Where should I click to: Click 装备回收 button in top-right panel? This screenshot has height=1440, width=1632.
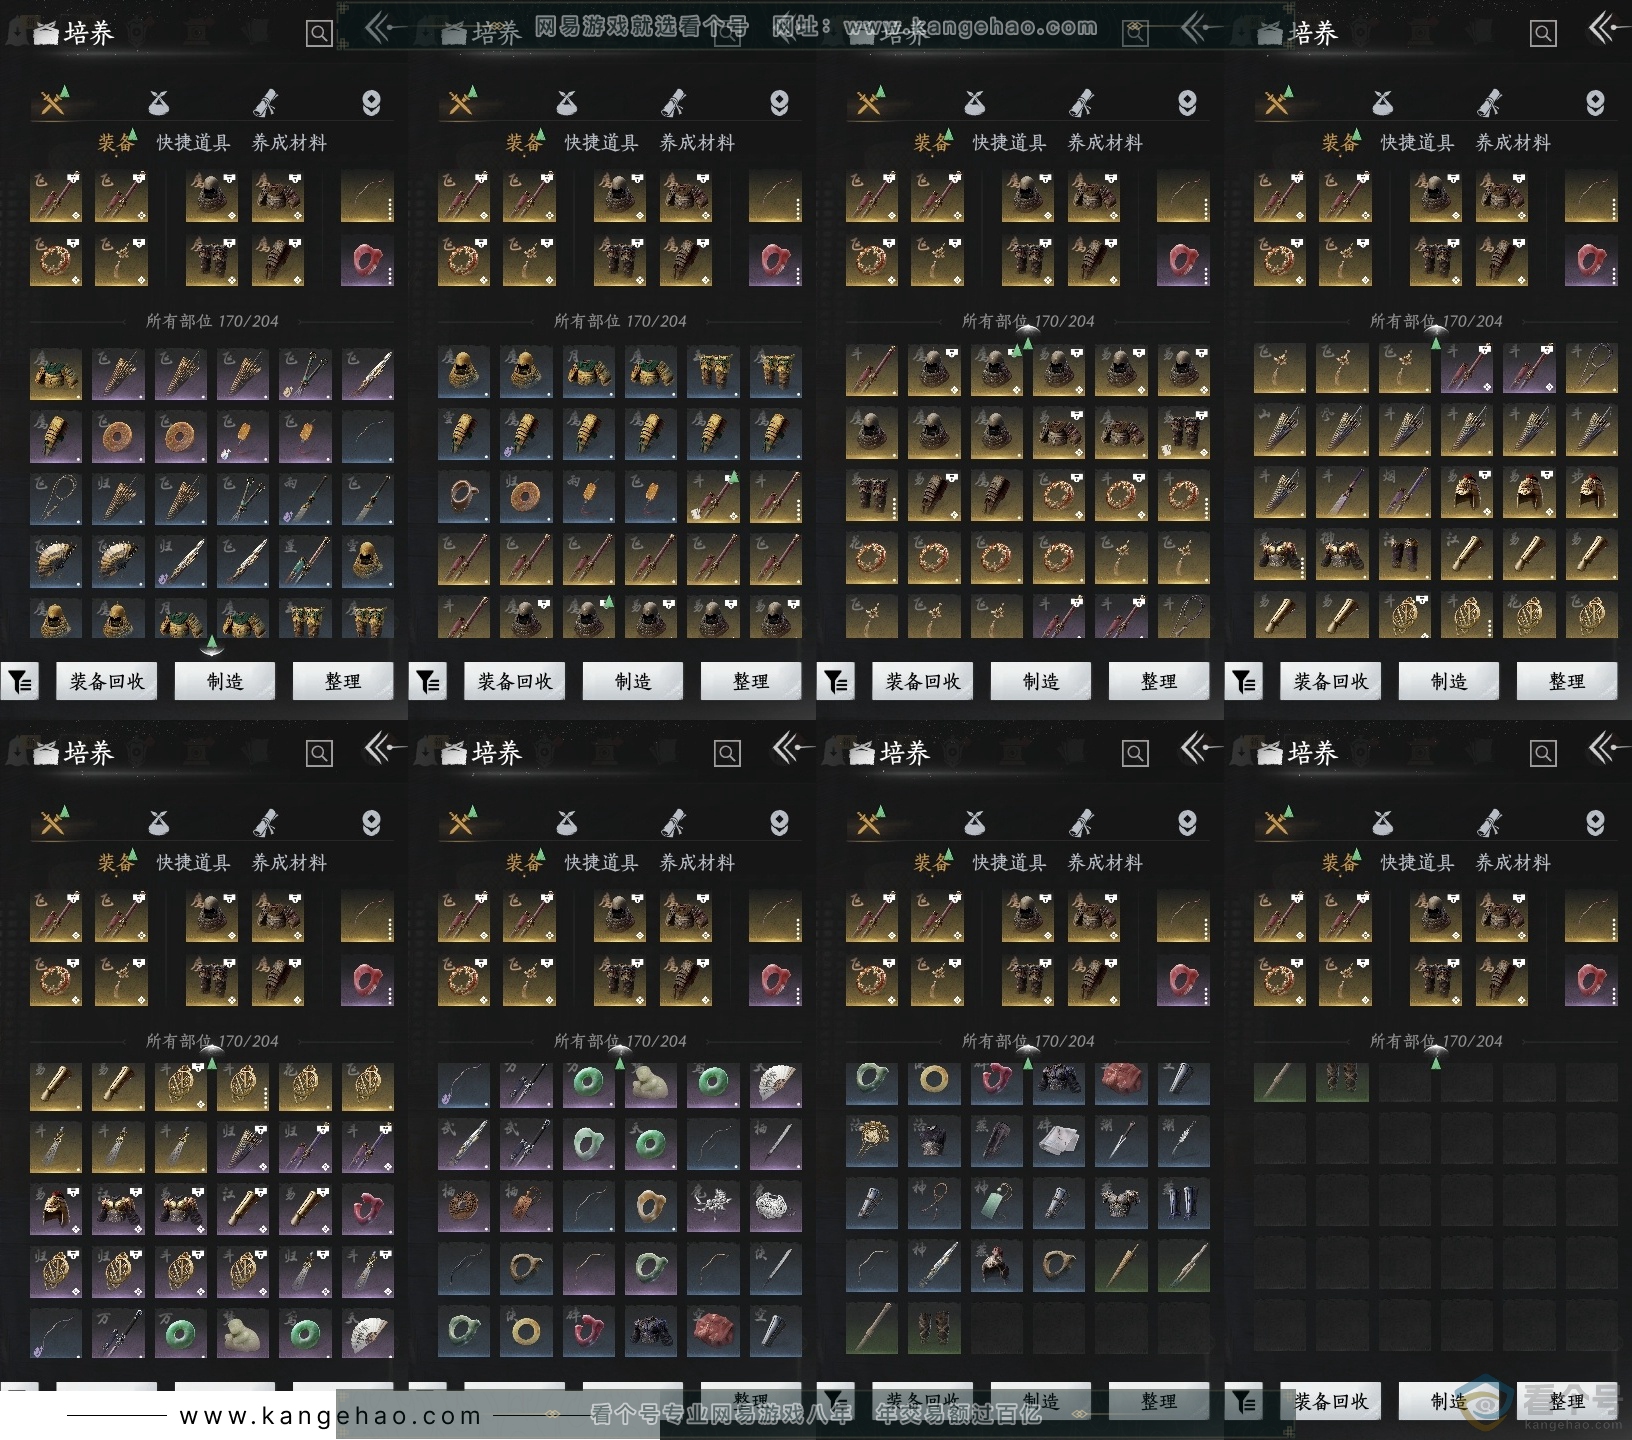[1331, 682]
